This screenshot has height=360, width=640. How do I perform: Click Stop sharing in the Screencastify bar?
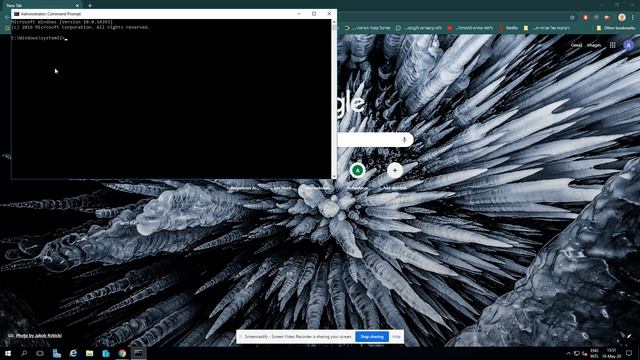(x=372, y=337)
